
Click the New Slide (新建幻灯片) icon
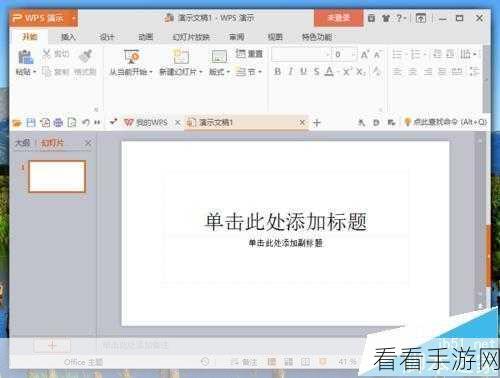(180, 56)
